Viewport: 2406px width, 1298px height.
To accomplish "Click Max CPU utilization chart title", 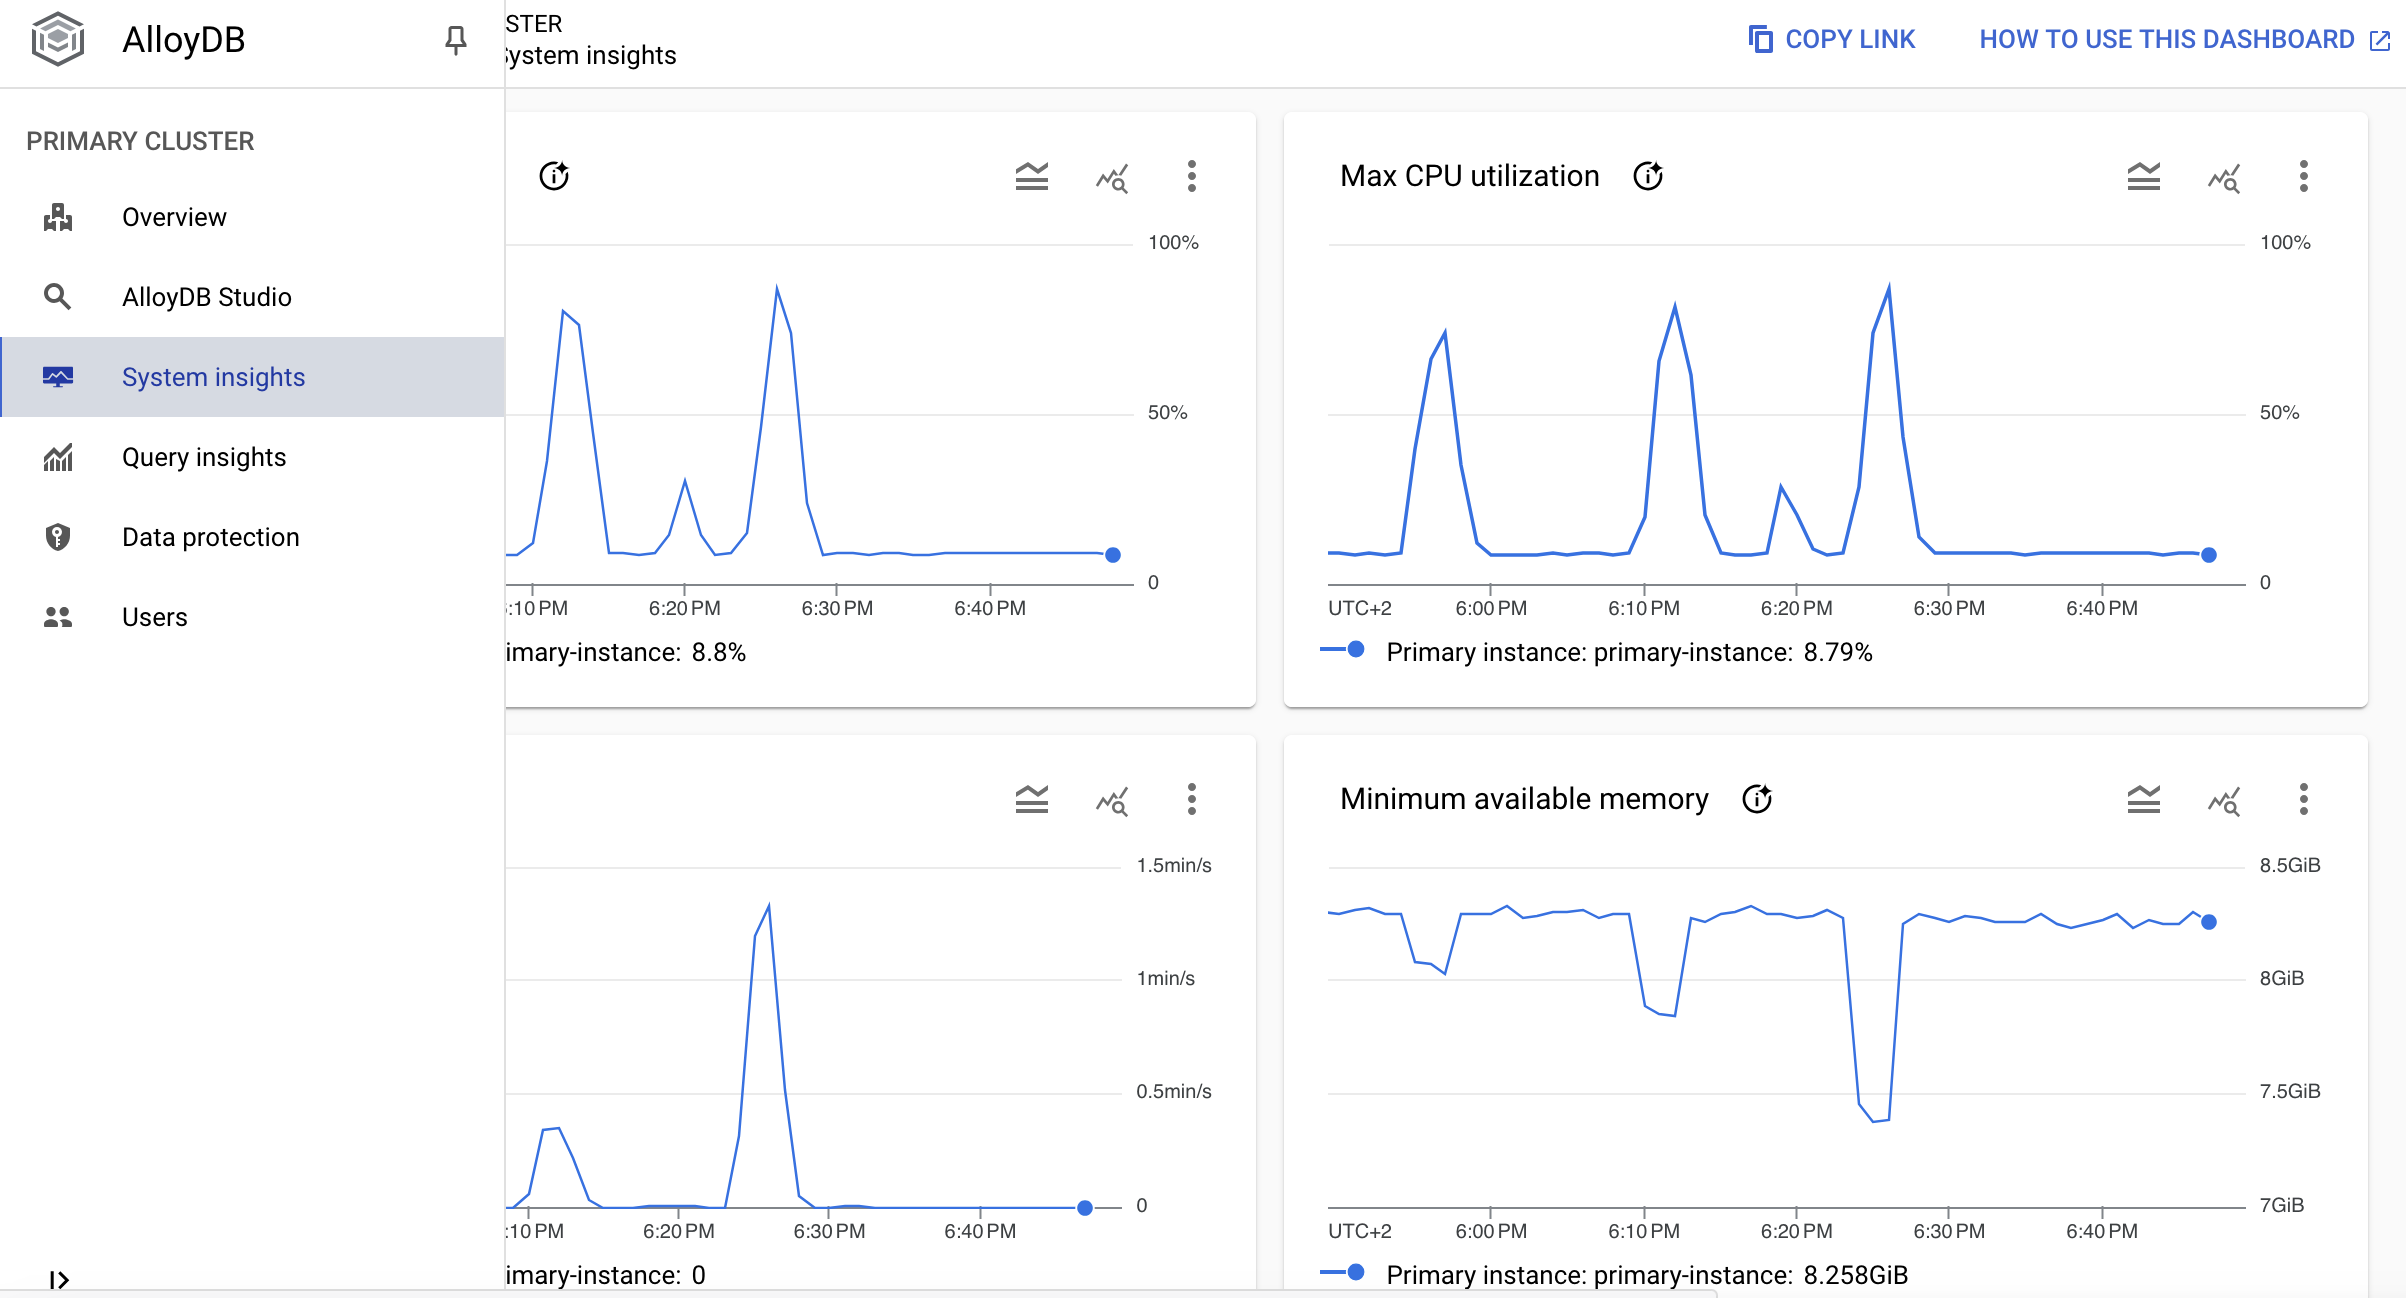I will [1470, 176].
